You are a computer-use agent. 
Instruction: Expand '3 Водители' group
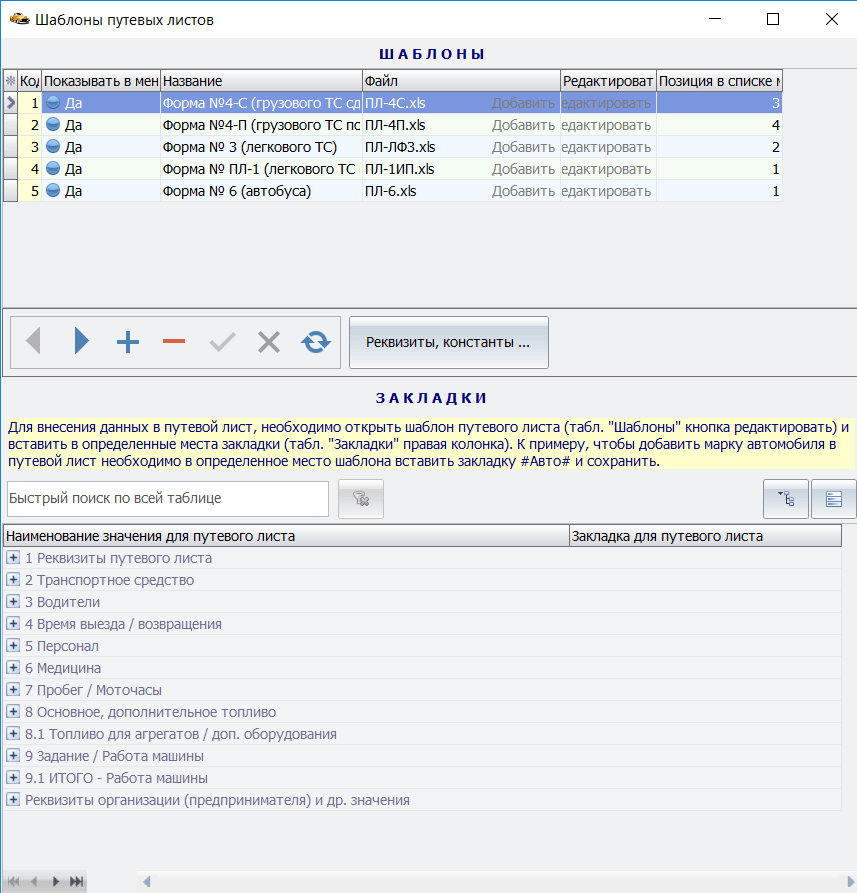click(13, 601)
